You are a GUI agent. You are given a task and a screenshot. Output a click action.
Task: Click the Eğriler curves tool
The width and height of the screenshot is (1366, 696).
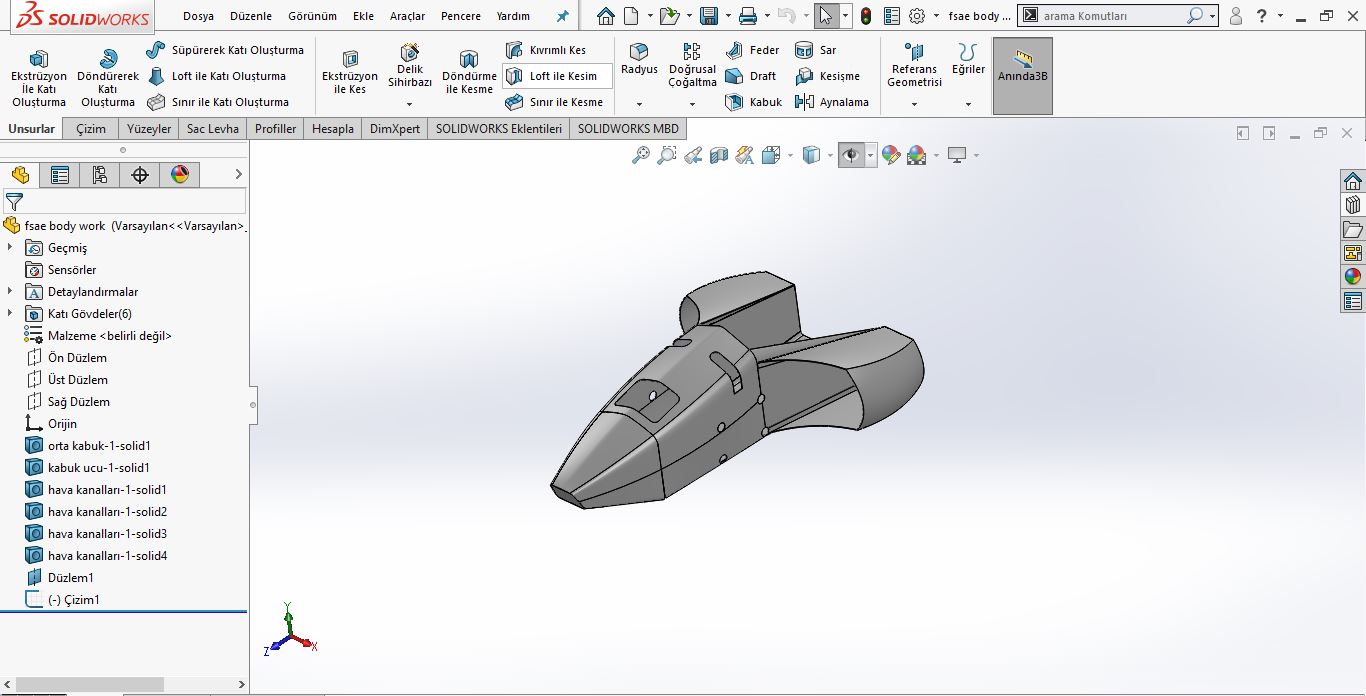click(x=968, y=60)
